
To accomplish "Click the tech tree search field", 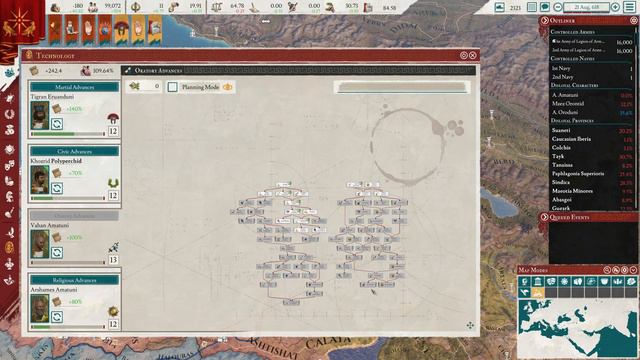I will tap(401, 87).
